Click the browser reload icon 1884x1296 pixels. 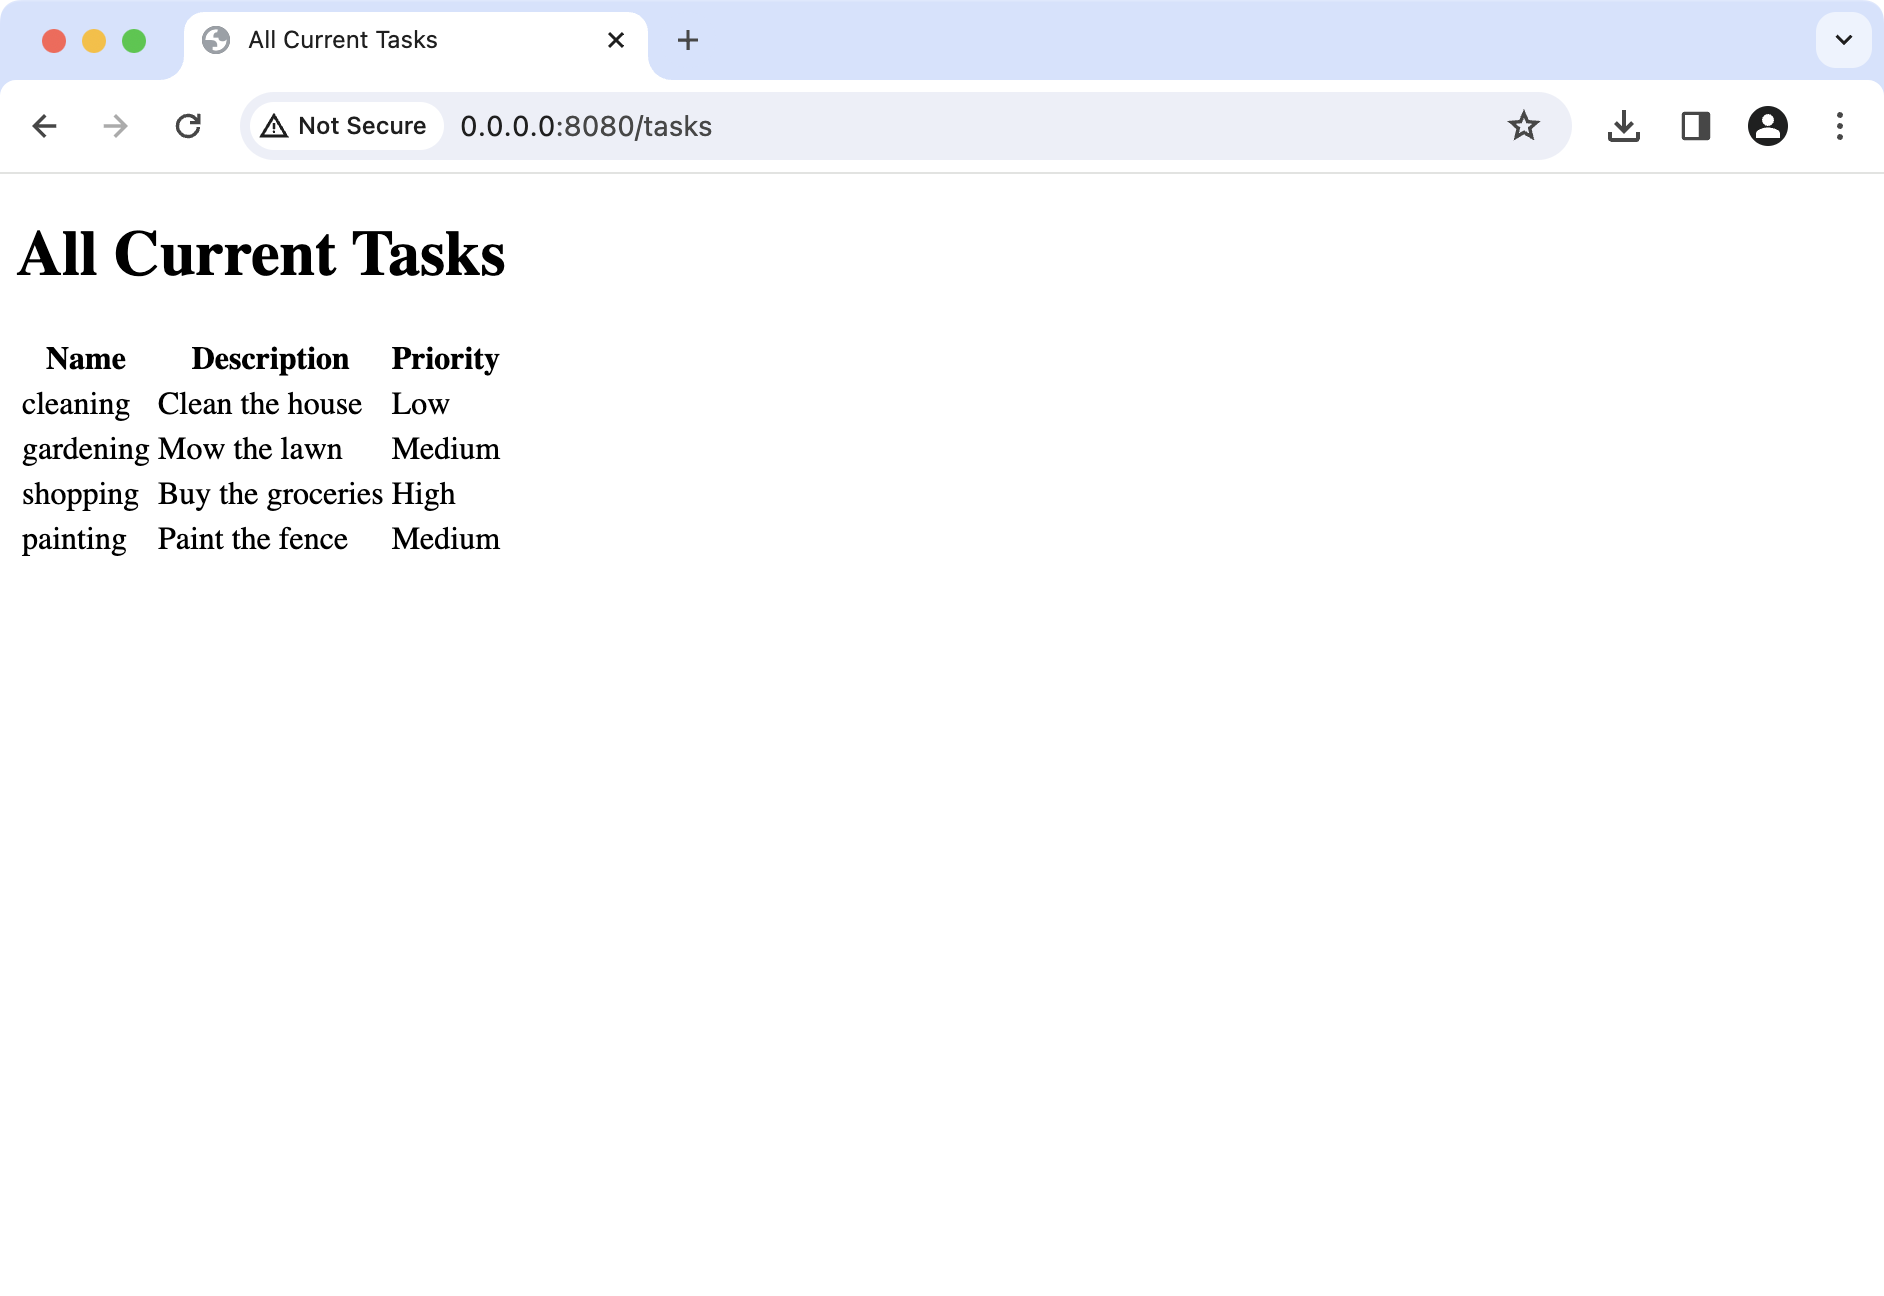tap(188, 126)
